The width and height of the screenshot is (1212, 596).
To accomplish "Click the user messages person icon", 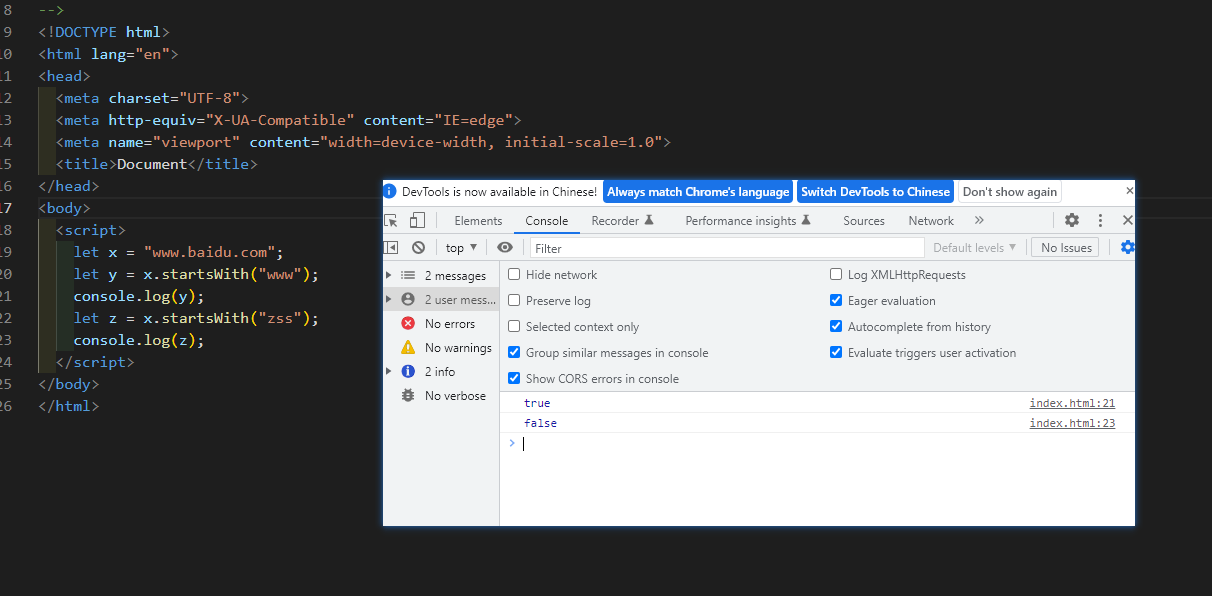I will click(408, 299).
